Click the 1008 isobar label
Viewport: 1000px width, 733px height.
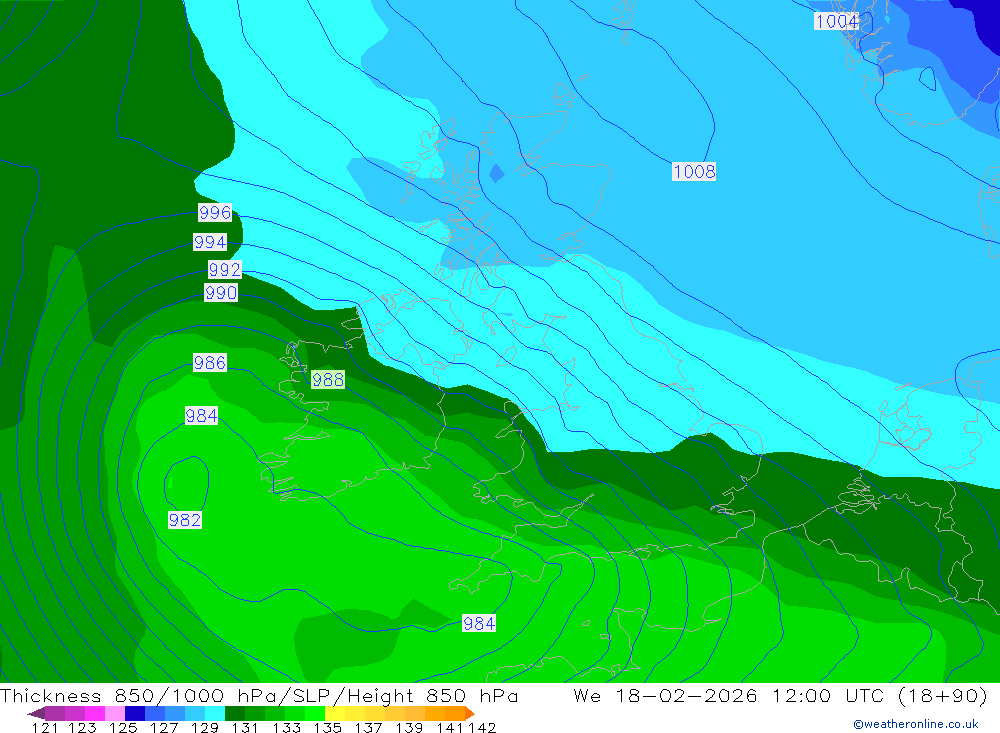[x=694, y=172]
